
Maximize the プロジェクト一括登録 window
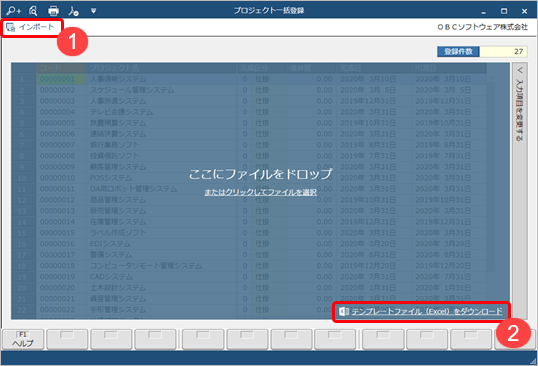click(x=504, y=11)
